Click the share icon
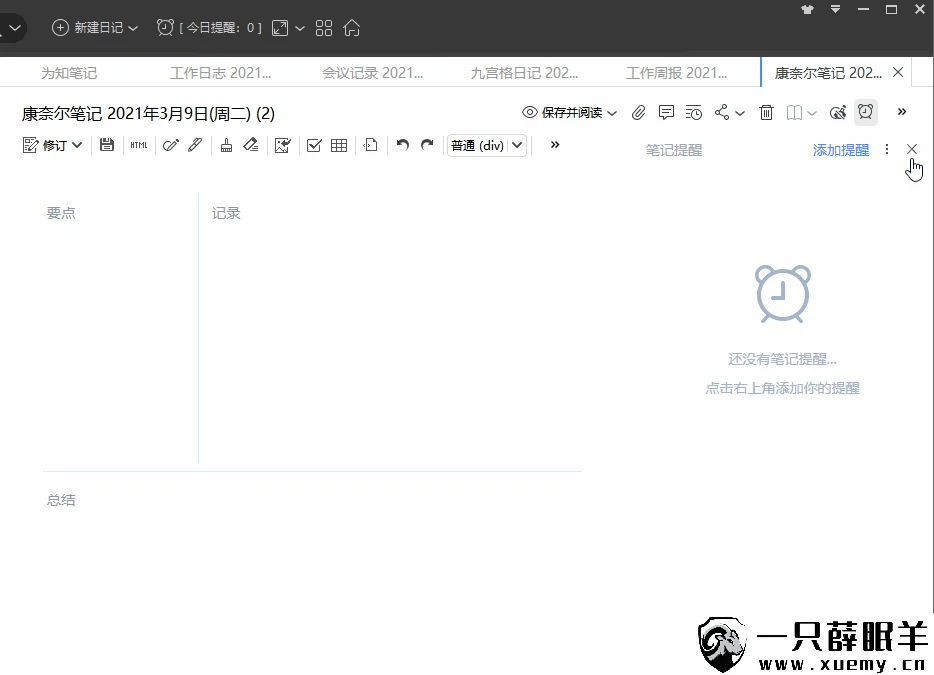 722,112
